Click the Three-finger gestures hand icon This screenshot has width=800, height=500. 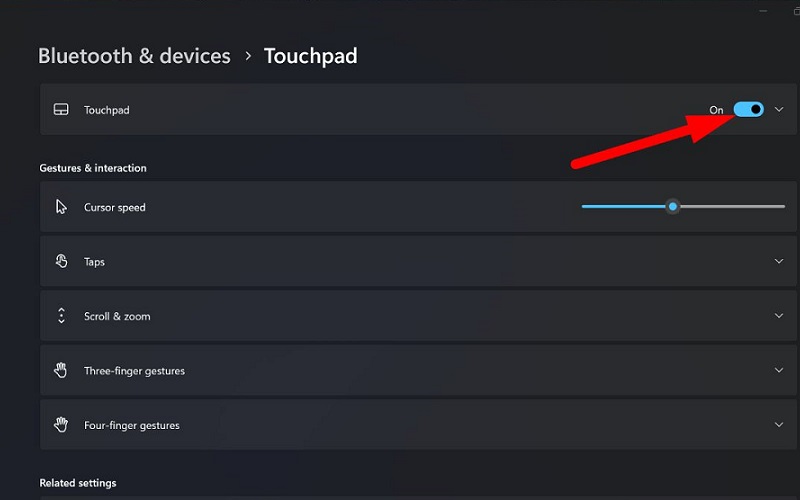point(61,371)
